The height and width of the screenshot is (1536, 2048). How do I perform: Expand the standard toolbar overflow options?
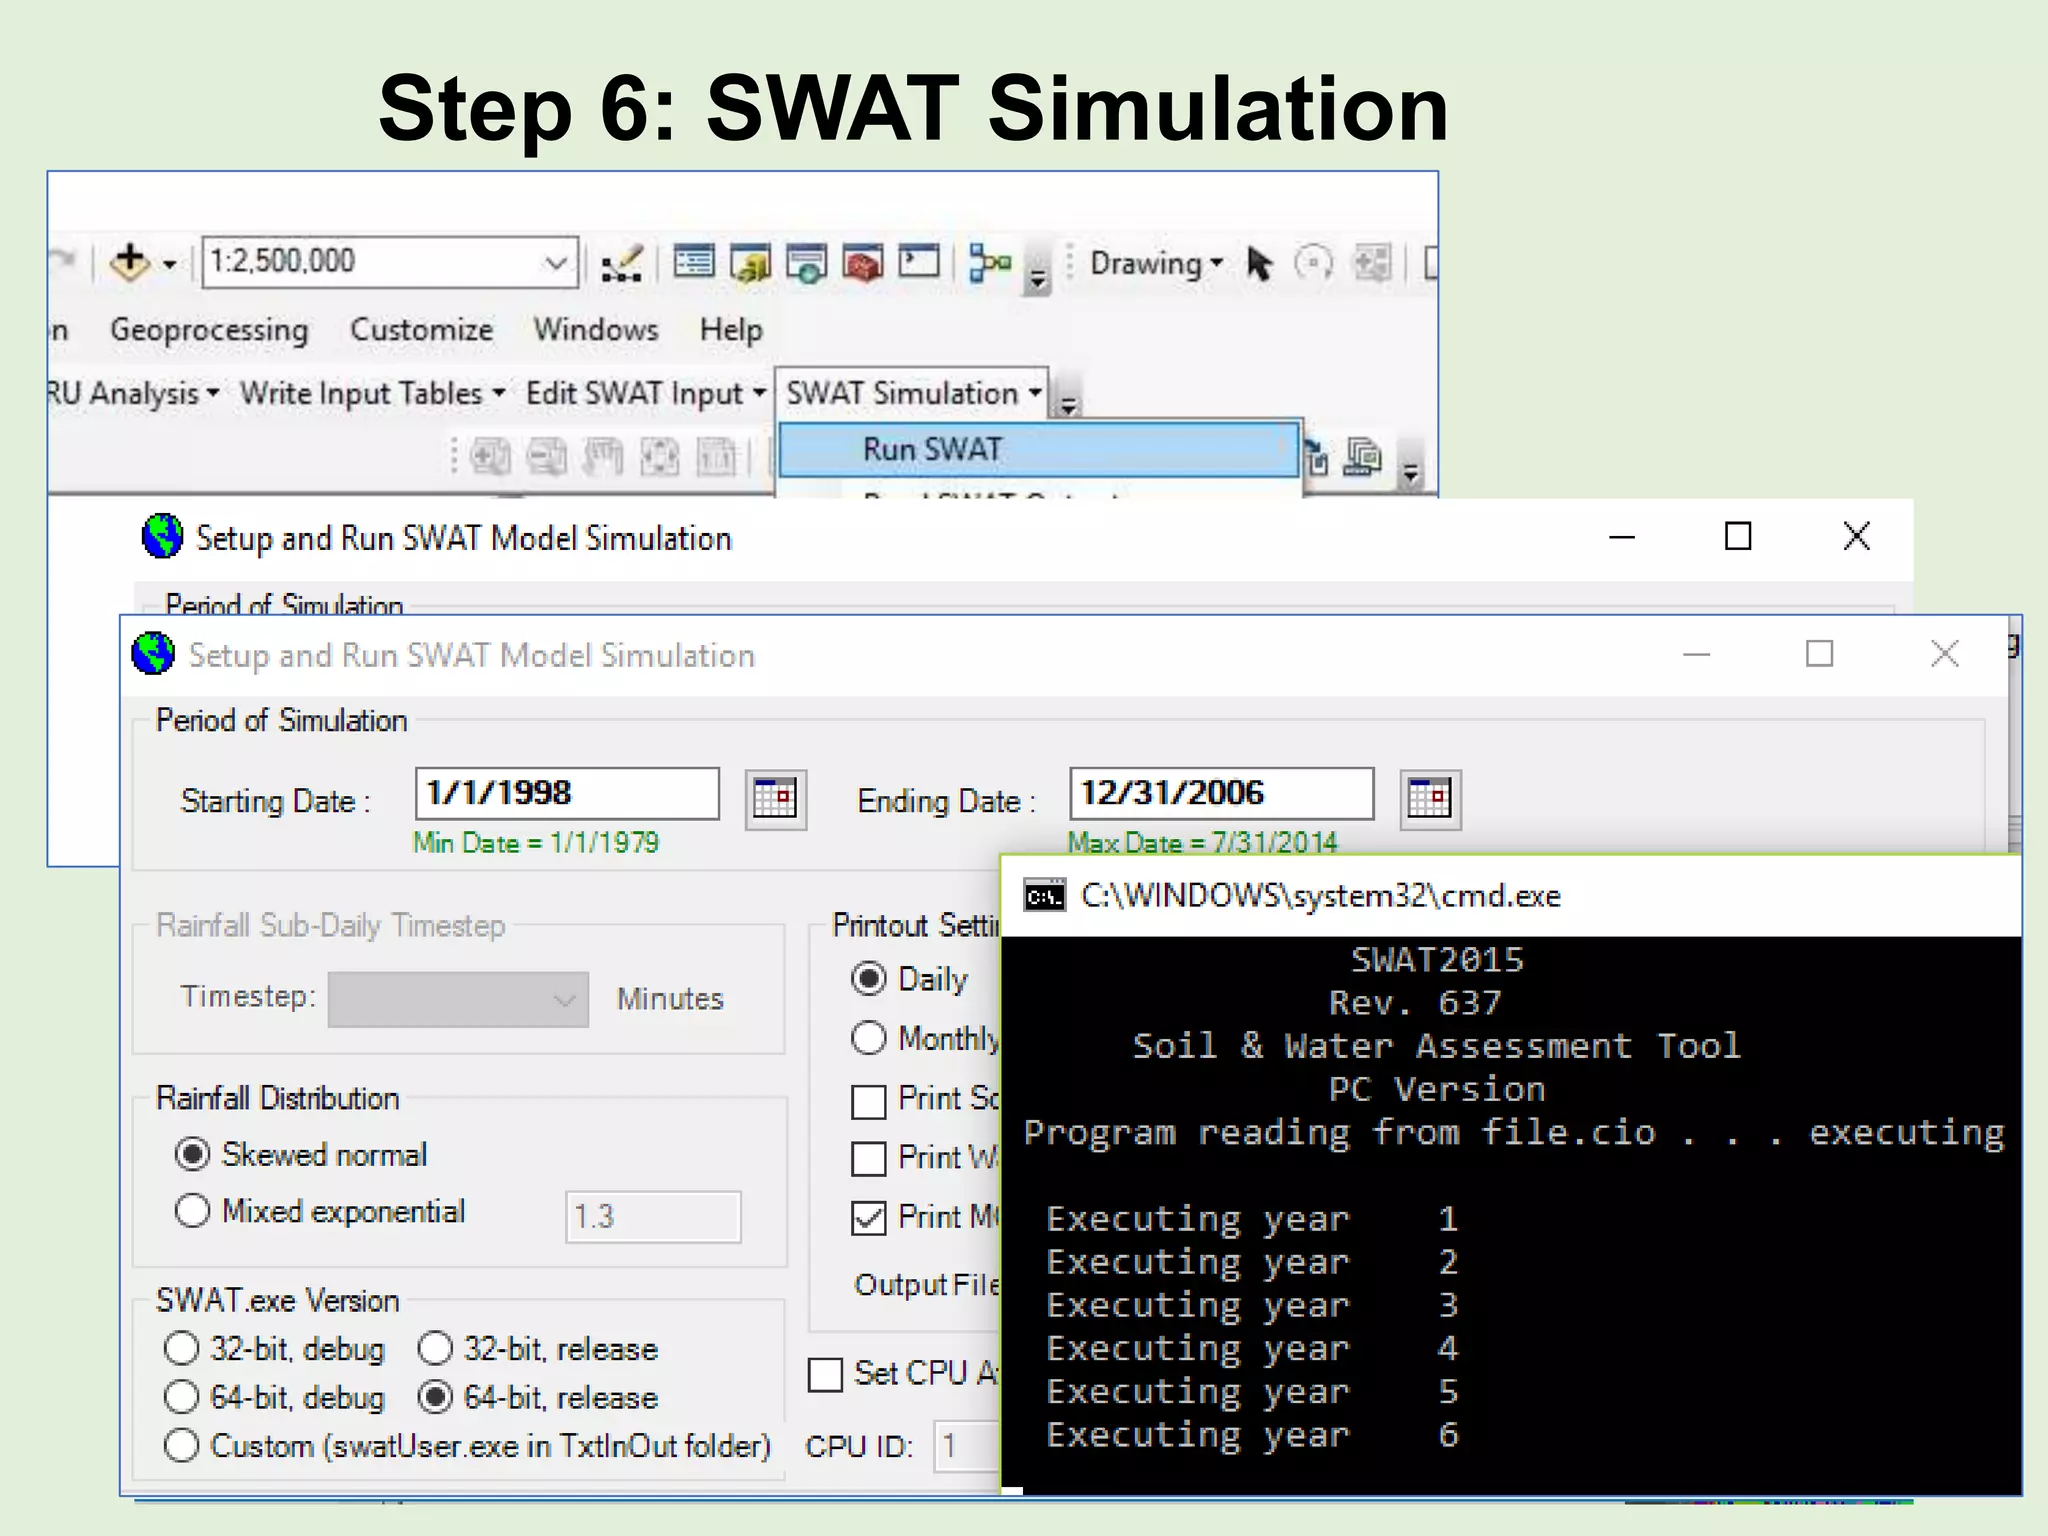(x=1038, y=278)
